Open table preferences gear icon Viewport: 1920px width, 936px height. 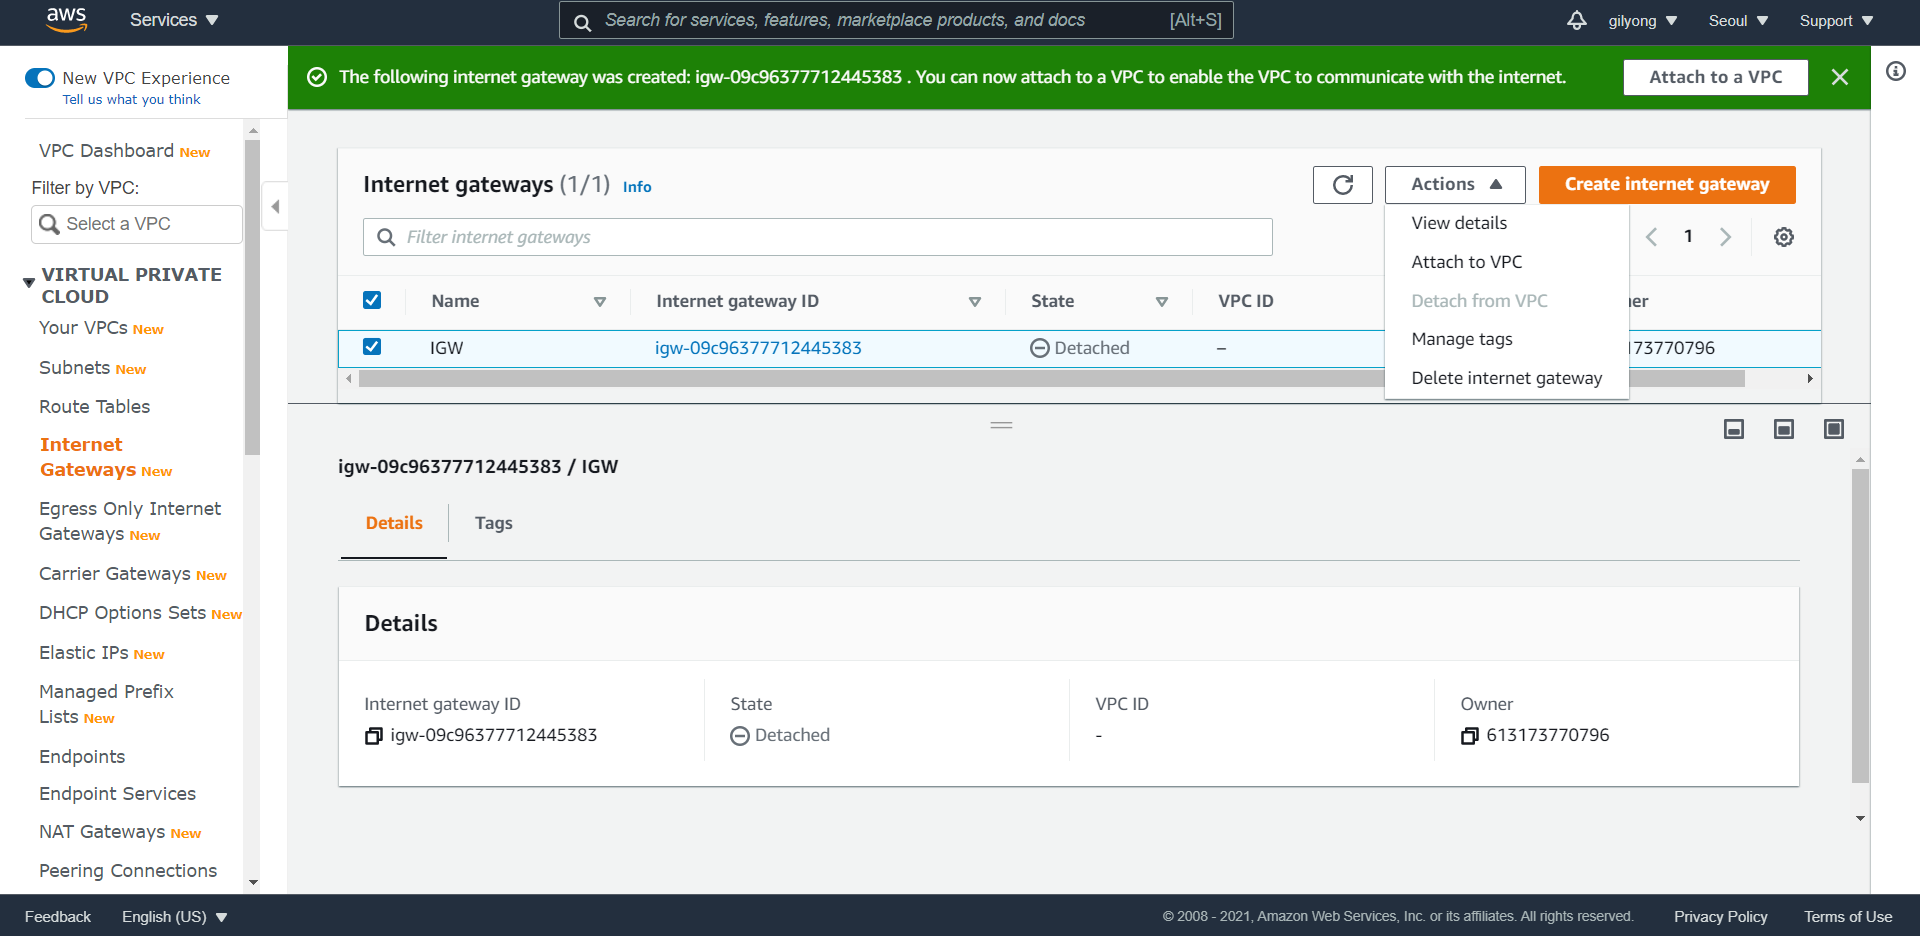(x=1783, y=237)
